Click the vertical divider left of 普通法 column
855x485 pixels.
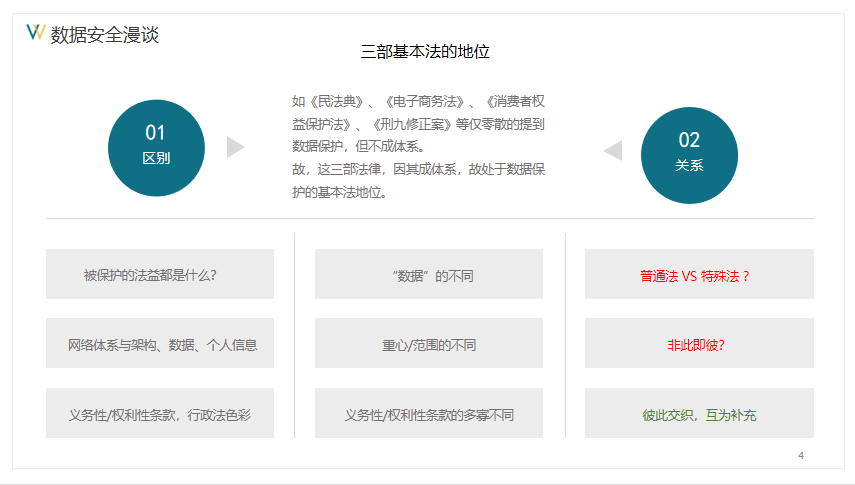coord(565,335)
